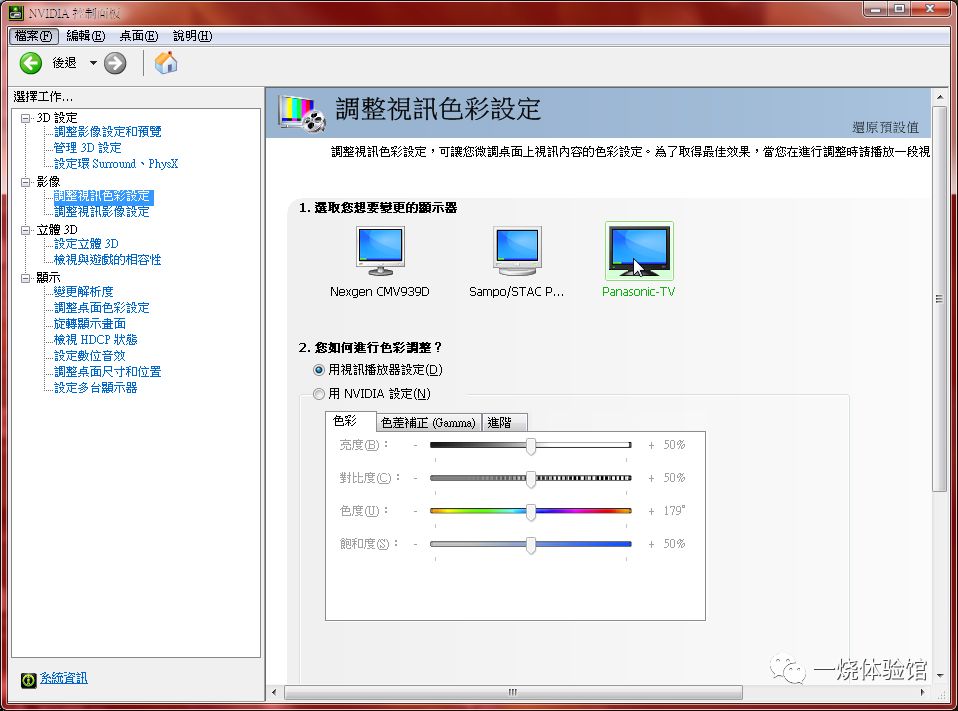Open the 檔案(F) menu
Viewport: 958px width, 711px height.
click(x=34, y=36)
